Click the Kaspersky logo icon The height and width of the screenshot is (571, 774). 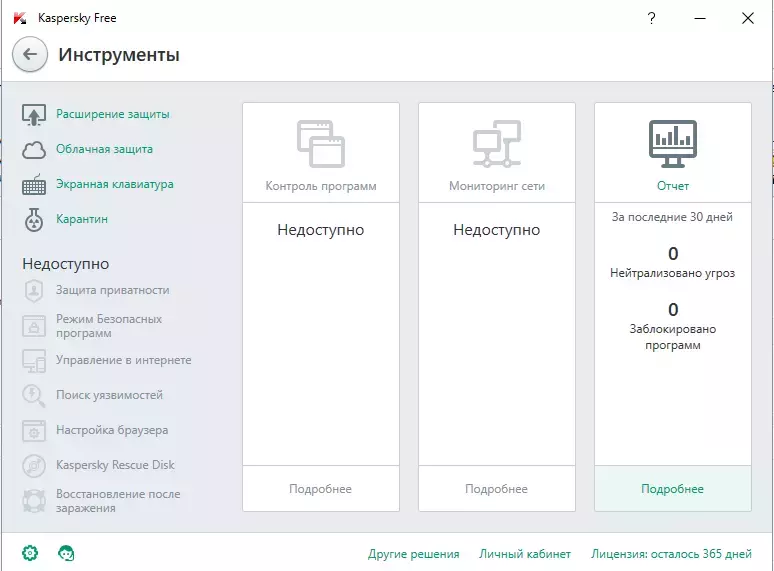coord(20,18)
